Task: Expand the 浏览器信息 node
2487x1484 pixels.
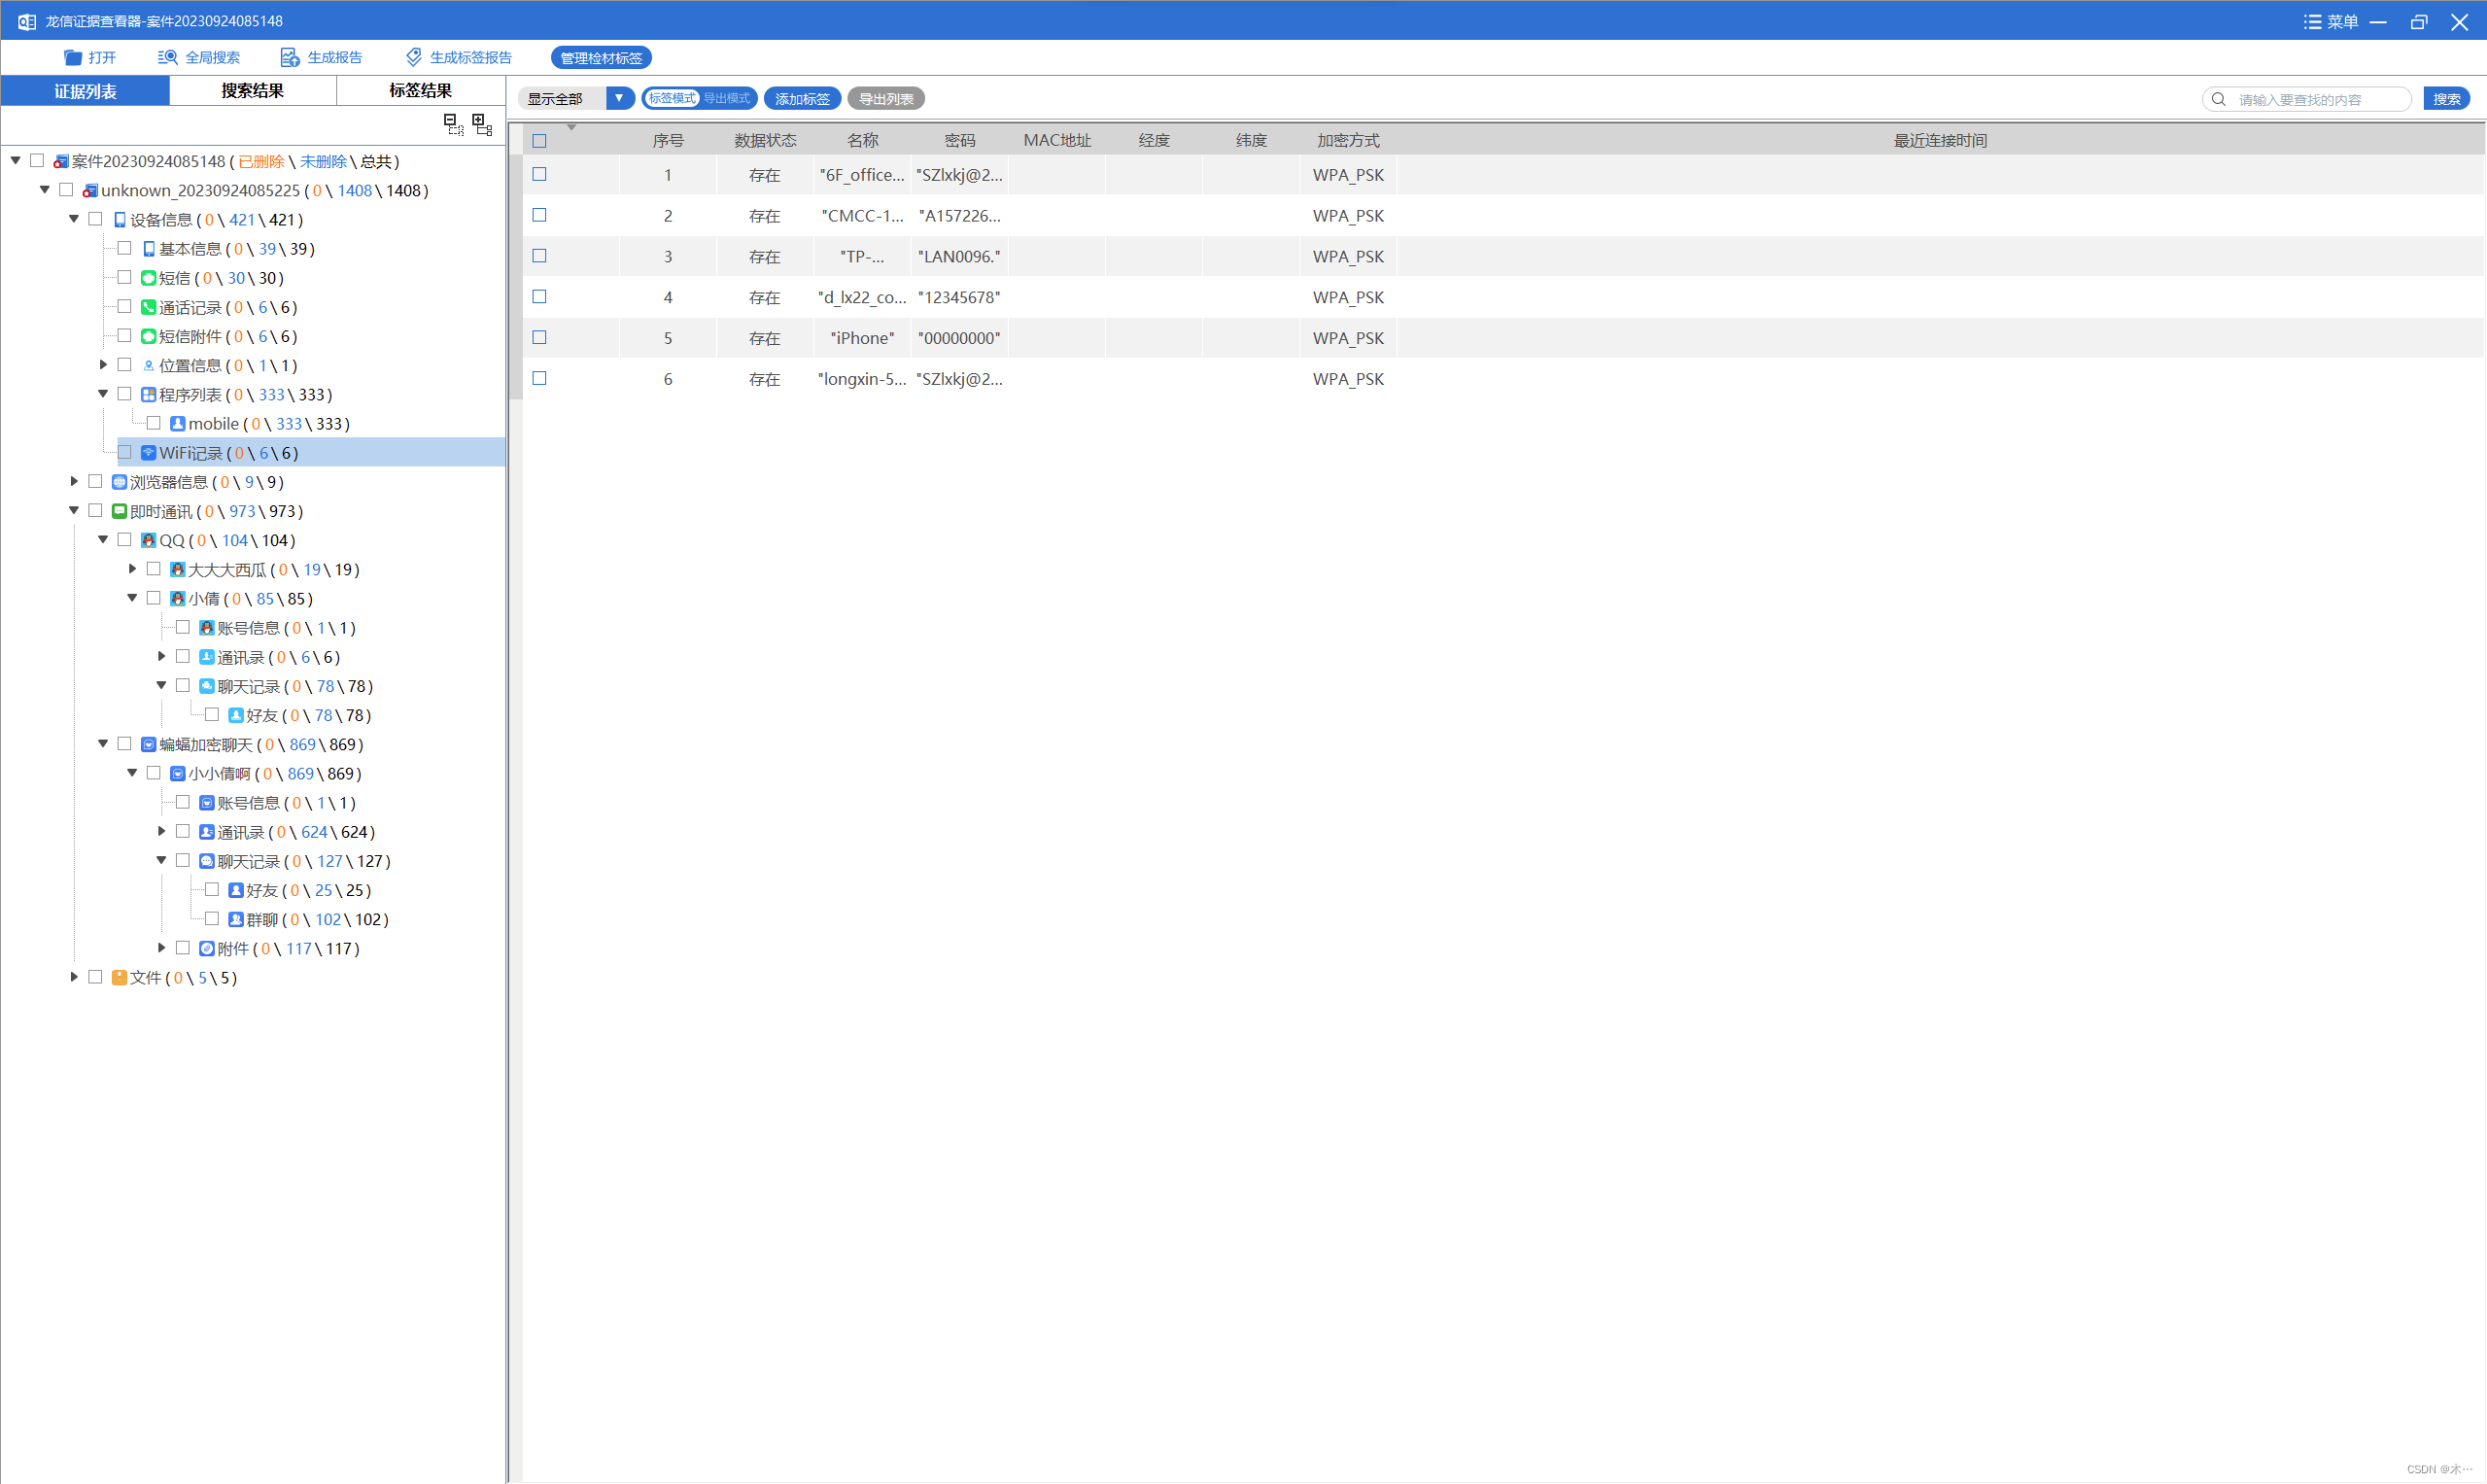Action: [x=74, y=481]
